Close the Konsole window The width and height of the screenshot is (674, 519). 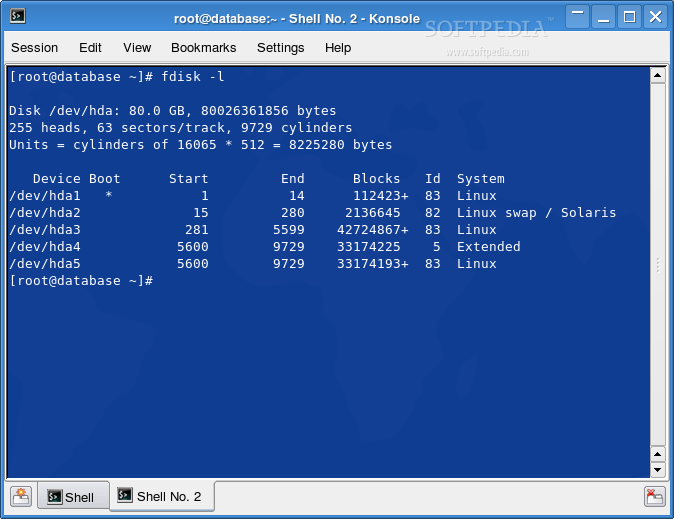click(x=655, y=16)
